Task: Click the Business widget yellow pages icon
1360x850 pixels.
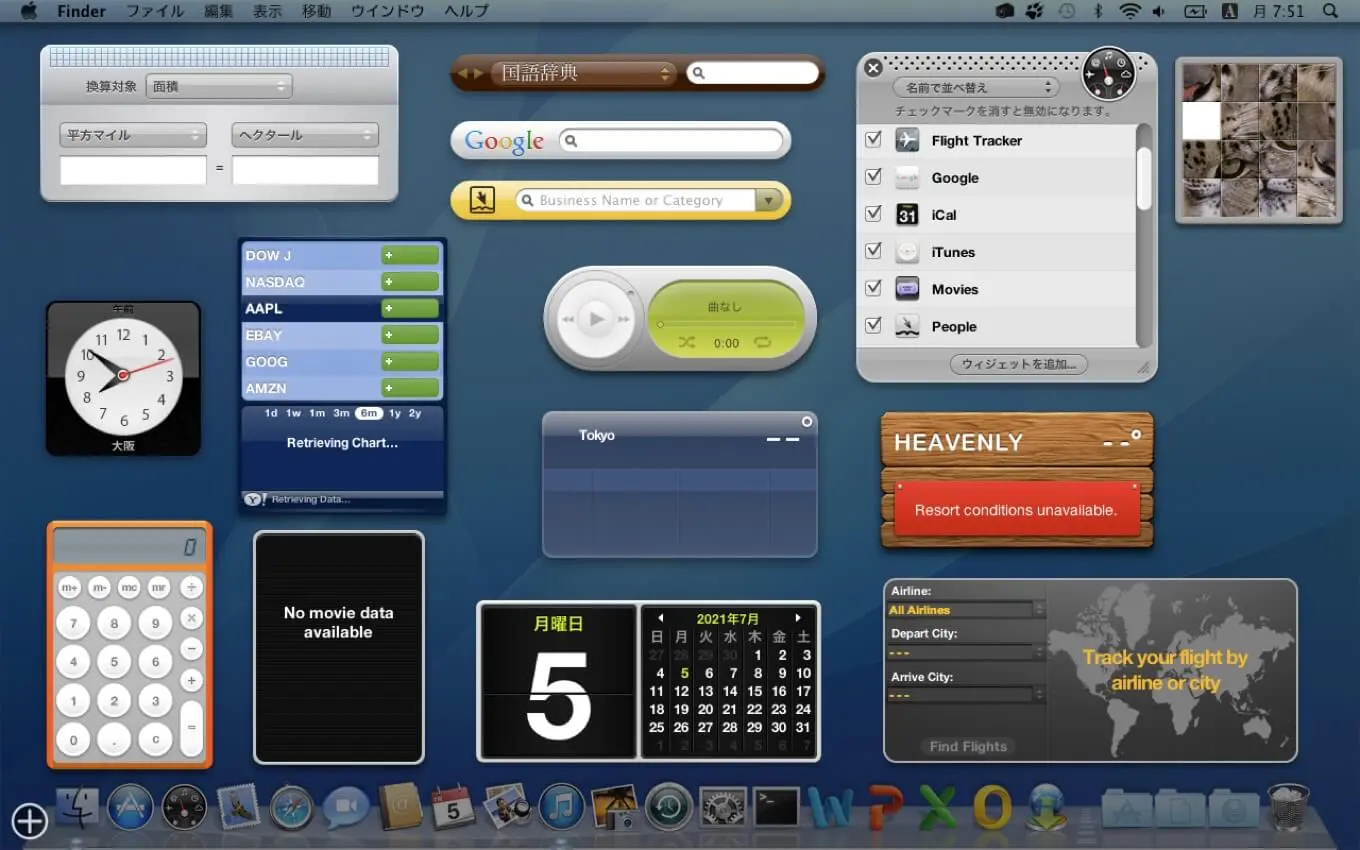Action: pyautogui.click(x=482, y=200)
